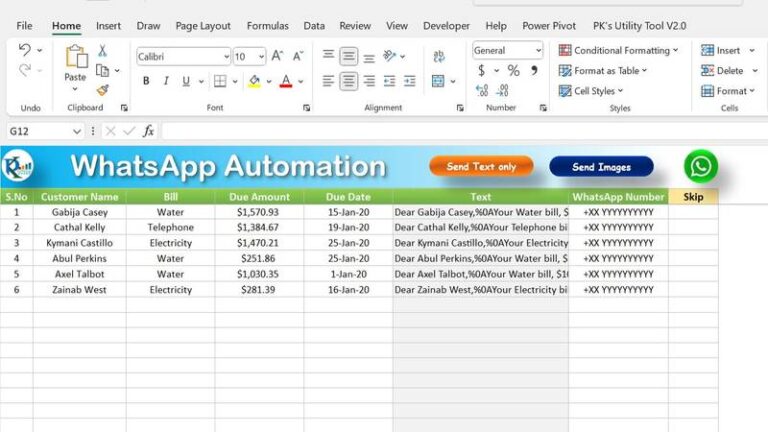The height and width of the screenshot is (432, 768).
Task: Click Delete cells button
Action: [x=722, y=71]
